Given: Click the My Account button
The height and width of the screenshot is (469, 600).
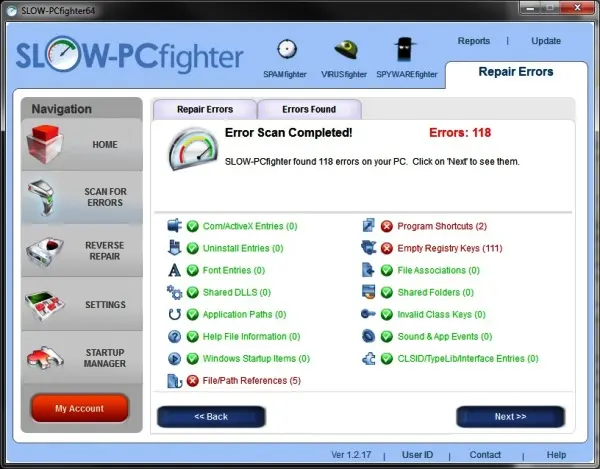Looking at the screenshot, I should click(x=80, y=408).
